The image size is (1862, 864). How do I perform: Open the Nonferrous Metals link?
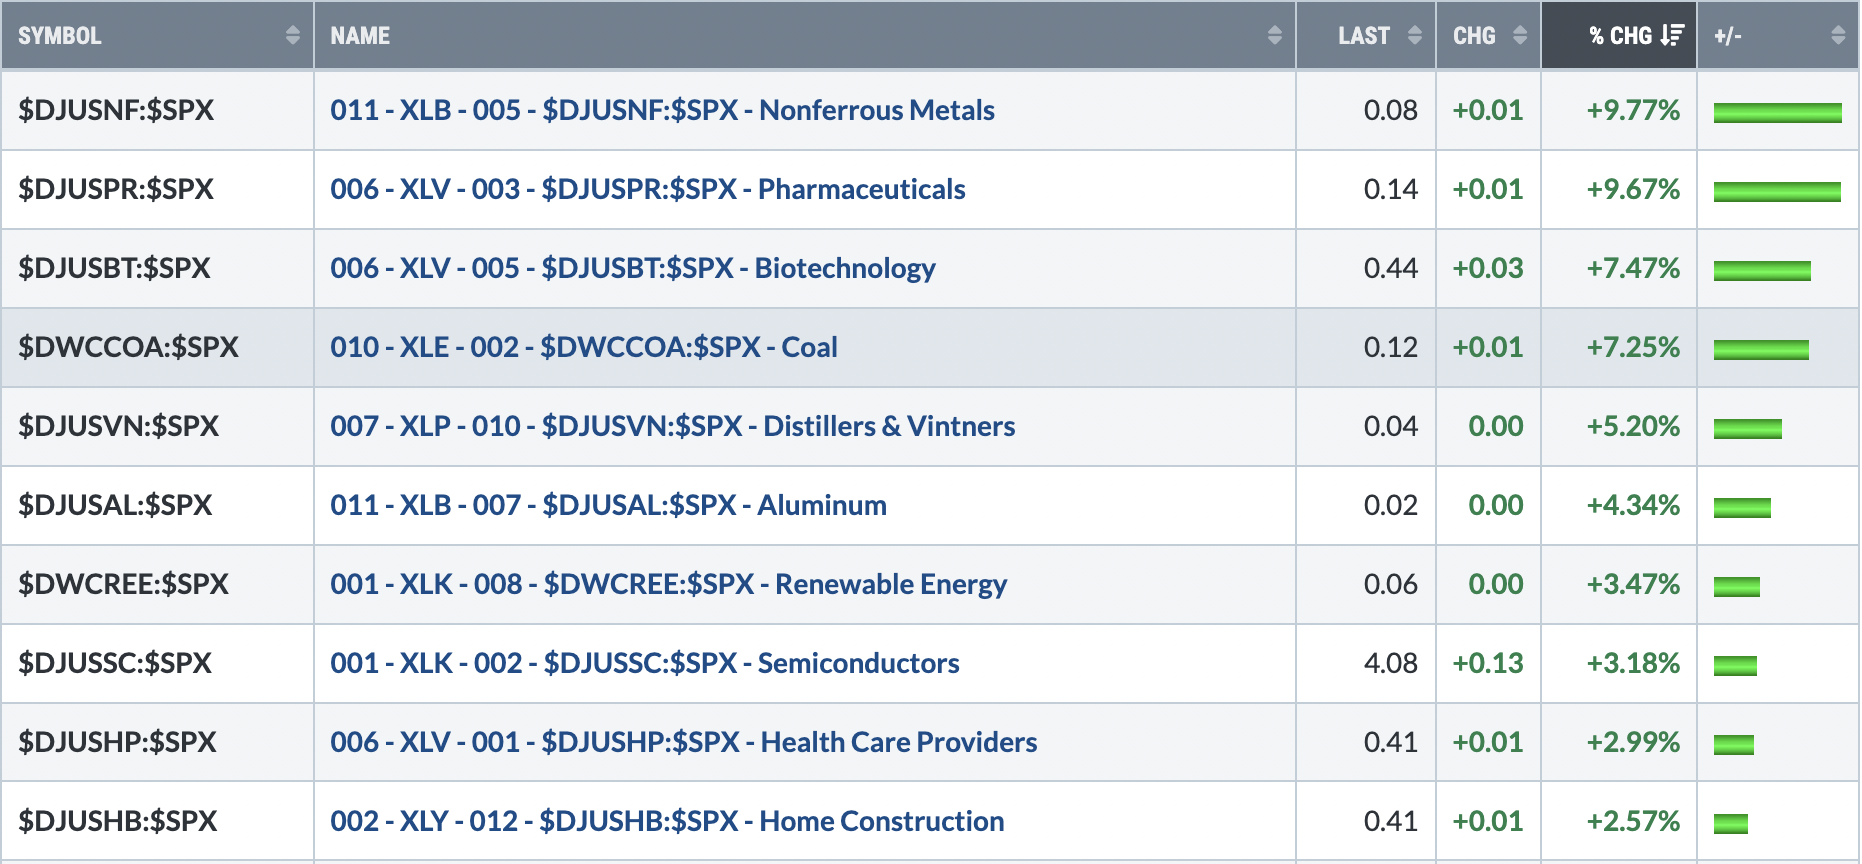[x=662, y=110]
